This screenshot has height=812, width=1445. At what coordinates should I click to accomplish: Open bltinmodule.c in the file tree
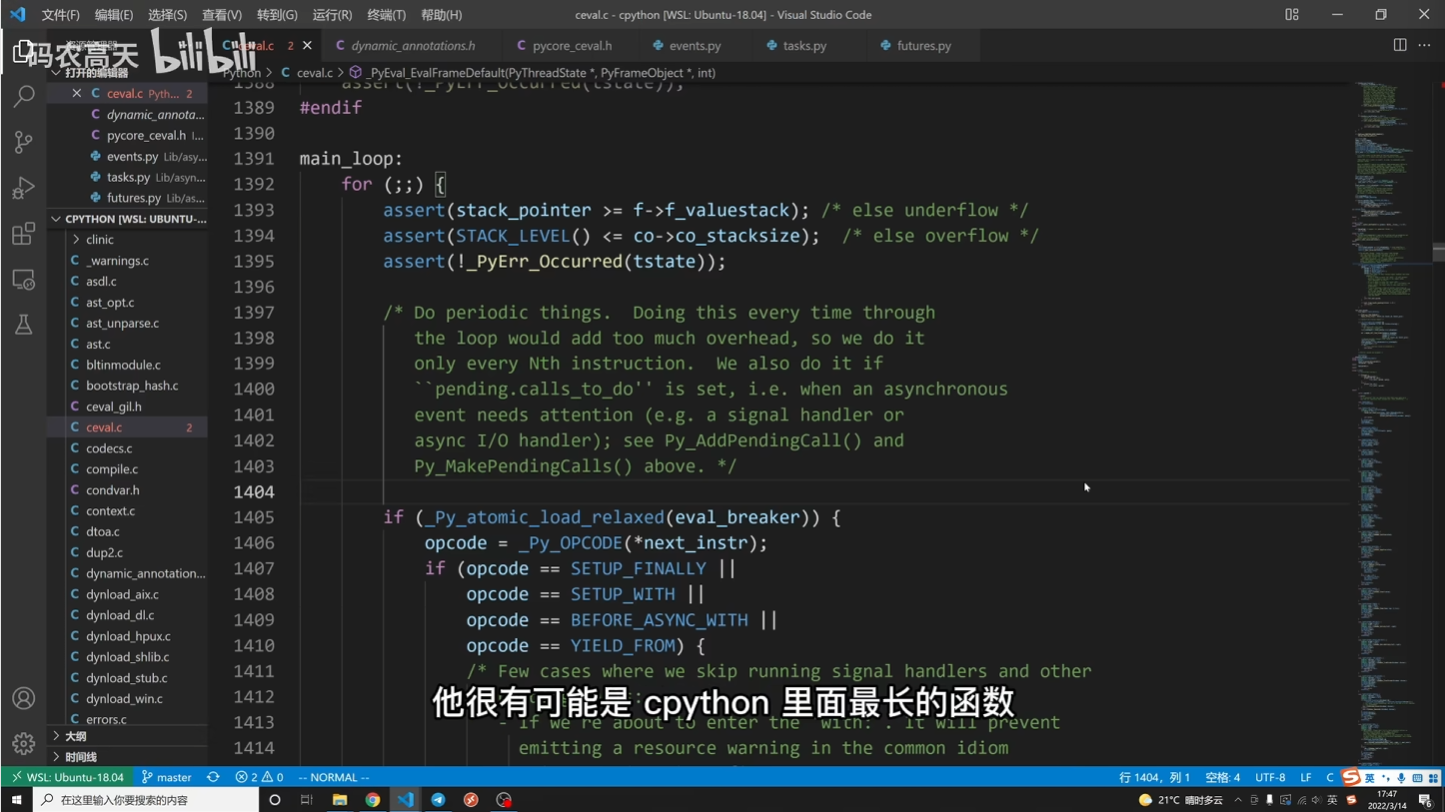pos(122,365)
